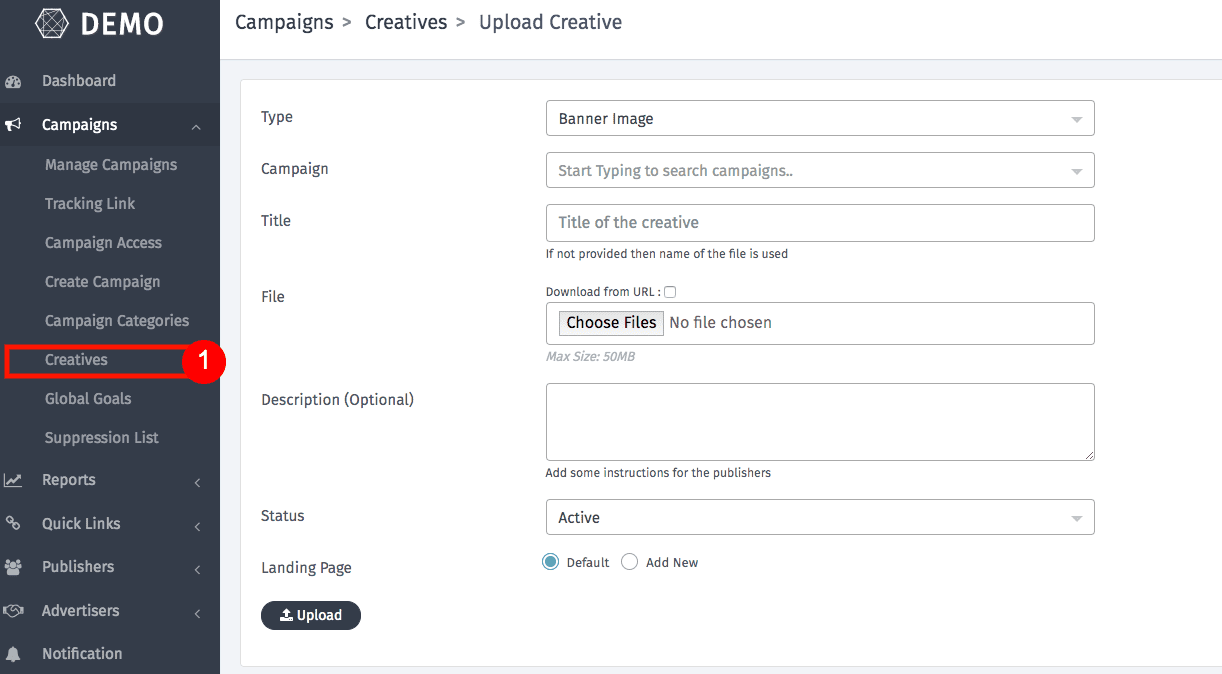Click the Quick Links chain icon
This screenshot has width=1222, height=674.
13,524
